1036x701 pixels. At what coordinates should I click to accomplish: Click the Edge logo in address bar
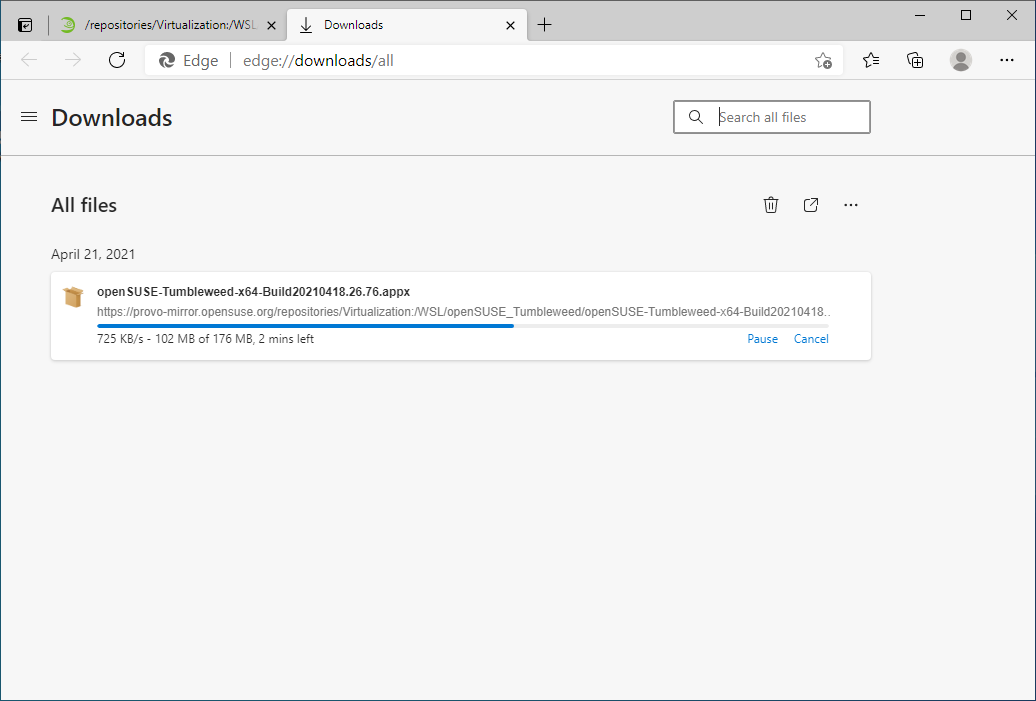click(166, 61)
